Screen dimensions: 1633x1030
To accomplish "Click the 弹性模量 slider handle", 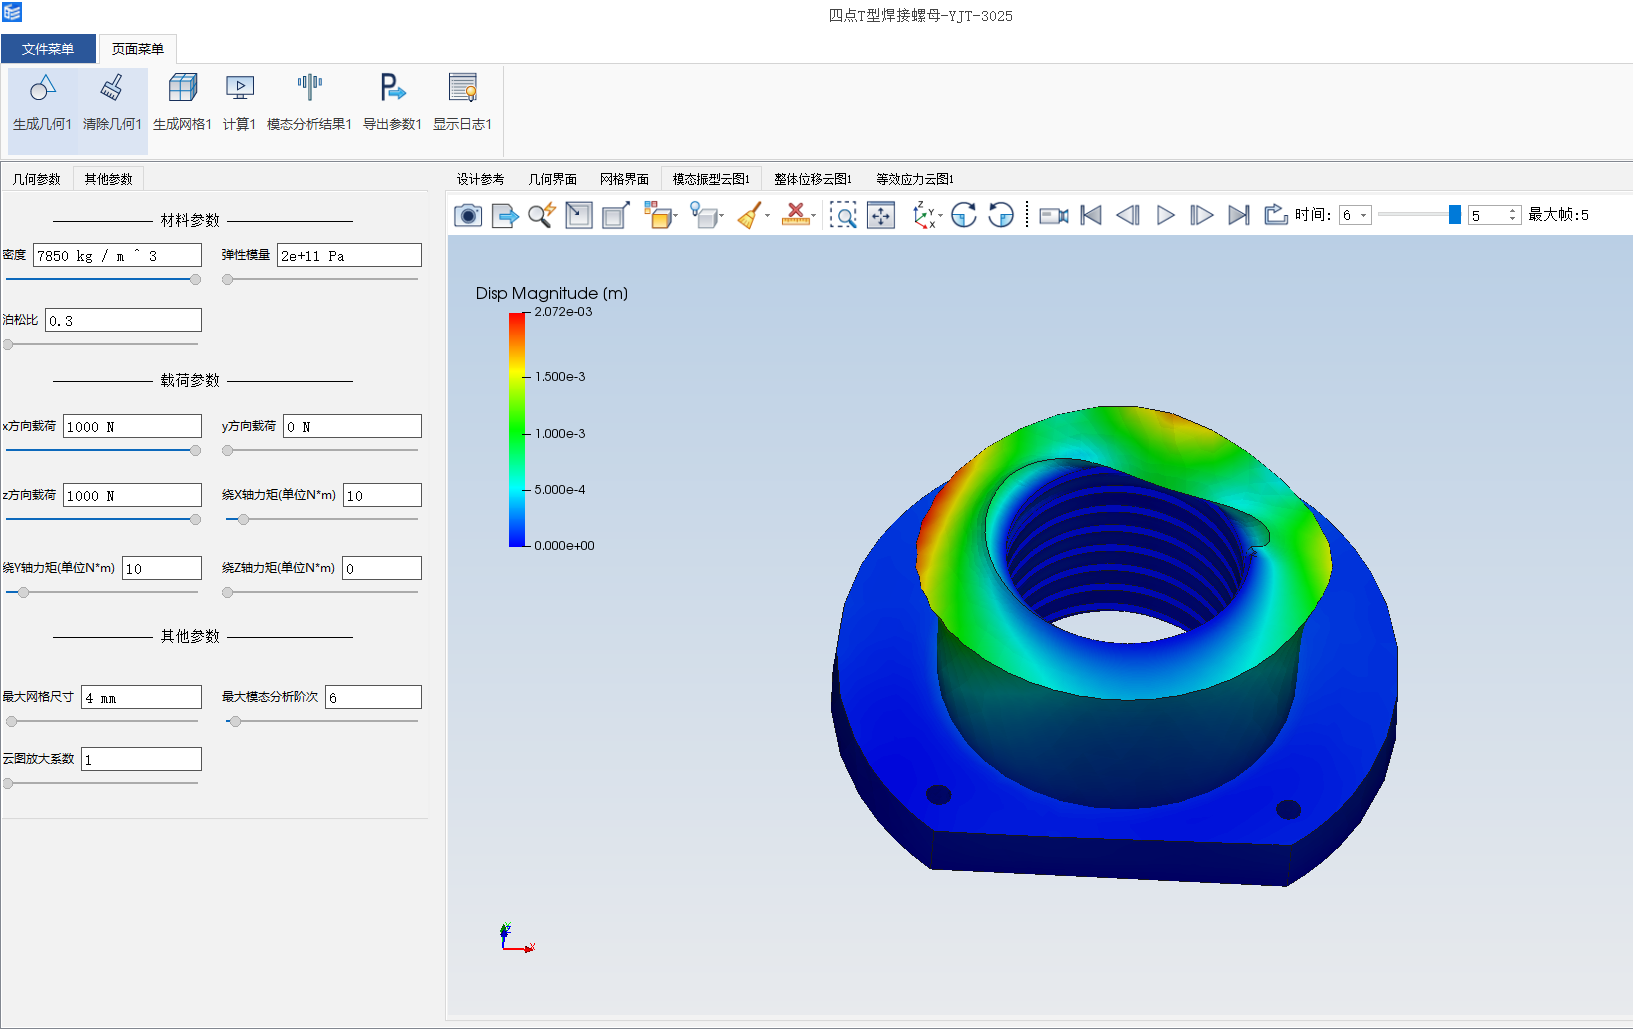I will coord(228,280).
